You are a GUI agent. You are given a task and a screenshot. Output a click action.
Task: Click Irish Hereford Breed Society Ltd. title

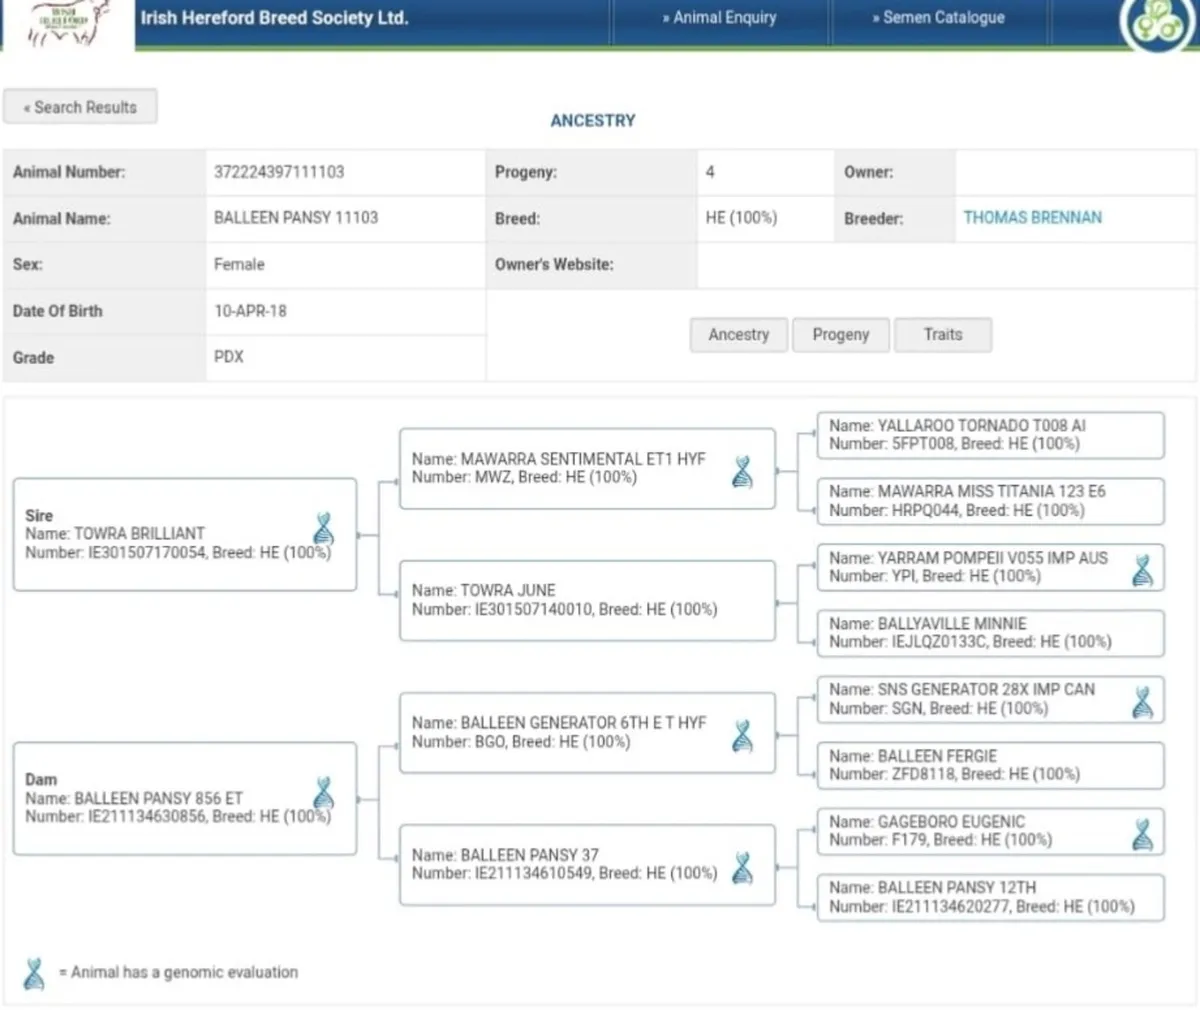274,18
